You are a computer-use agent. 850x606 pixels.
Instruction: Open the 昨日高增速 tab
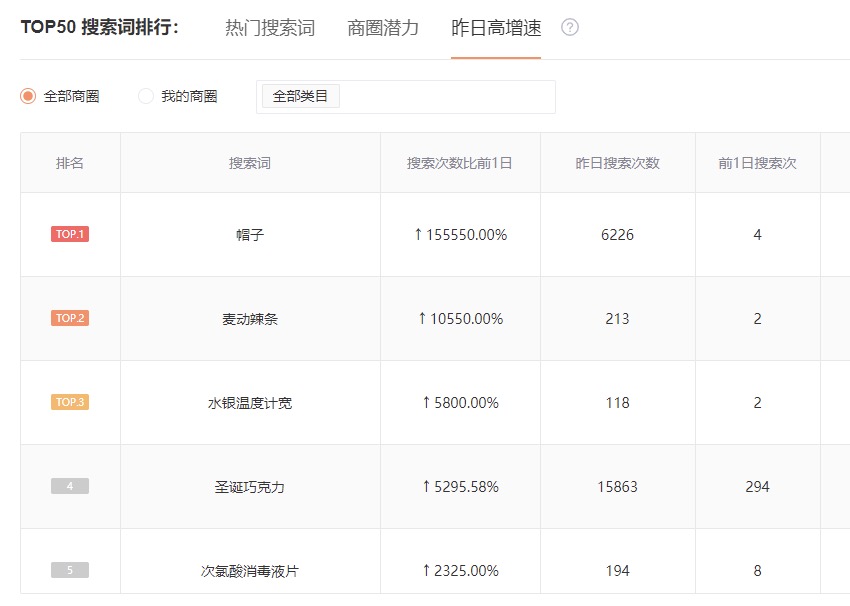[496, 28]
